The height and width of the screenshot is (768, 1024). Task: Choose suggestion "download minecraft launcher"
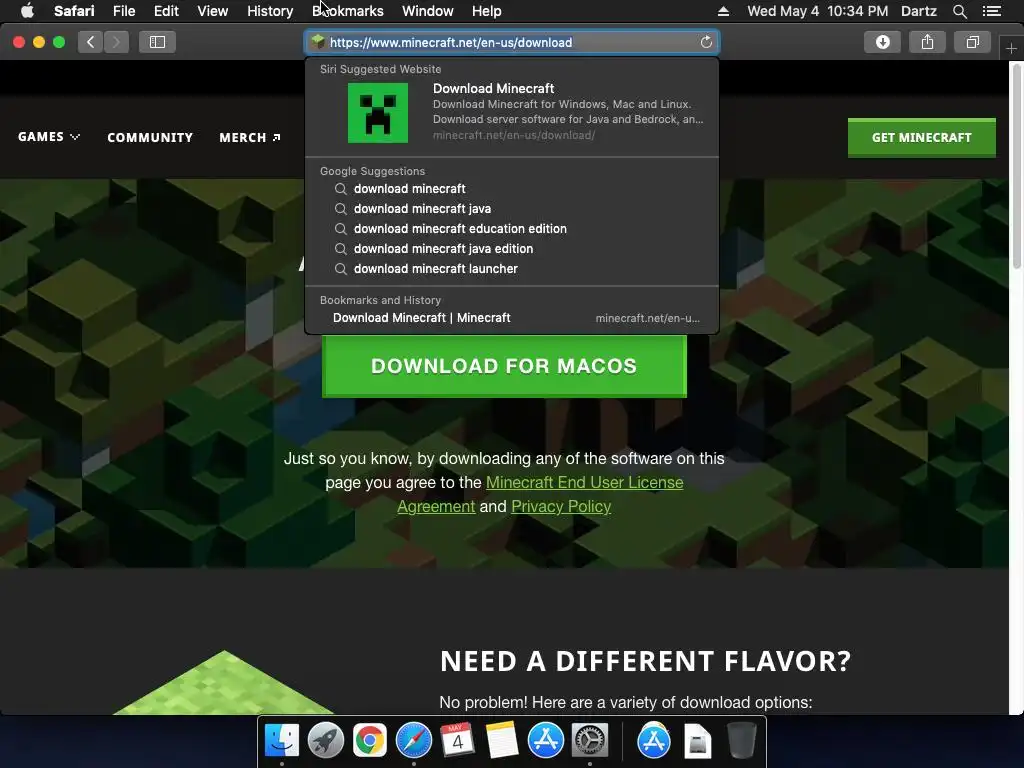tap(512, 268)
